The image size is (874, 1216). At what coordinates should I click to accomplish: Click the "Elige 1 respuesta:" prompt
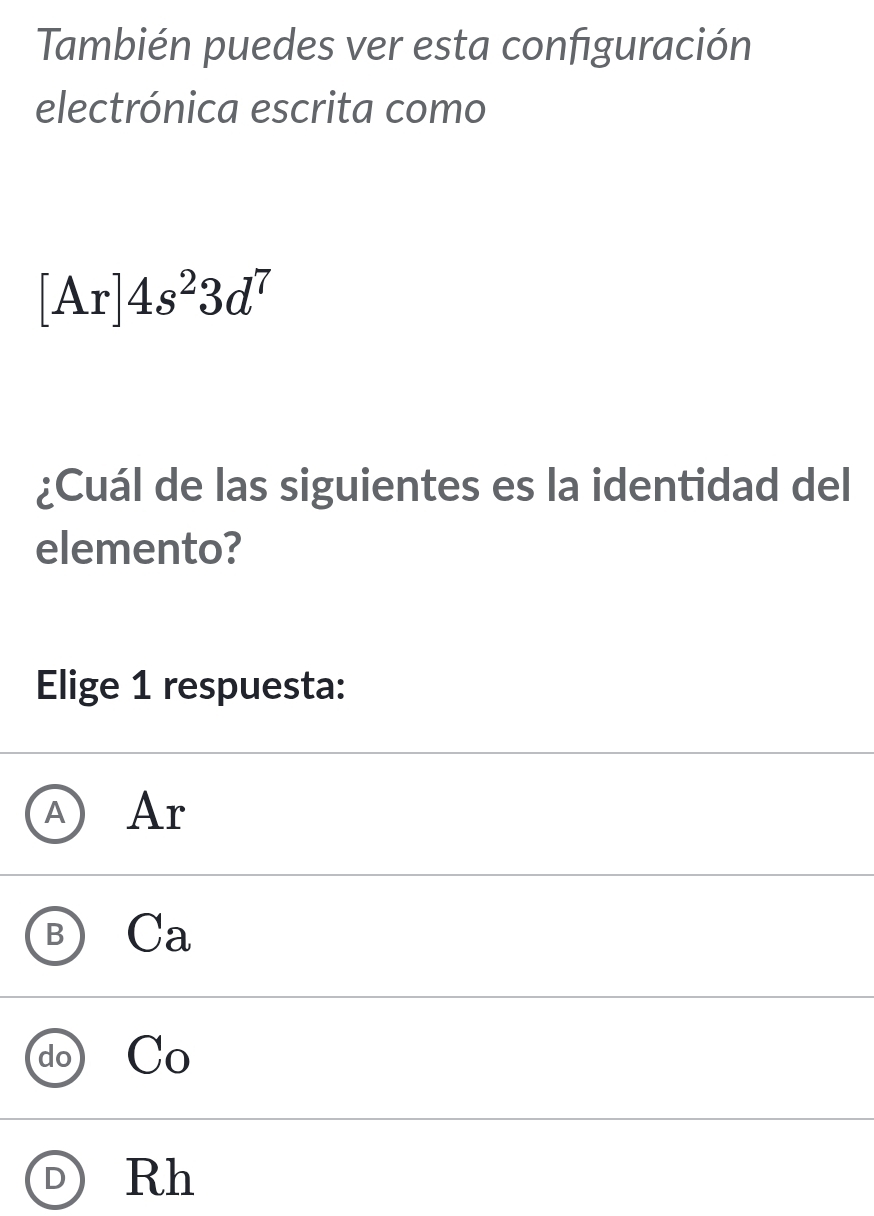[191, 687]
